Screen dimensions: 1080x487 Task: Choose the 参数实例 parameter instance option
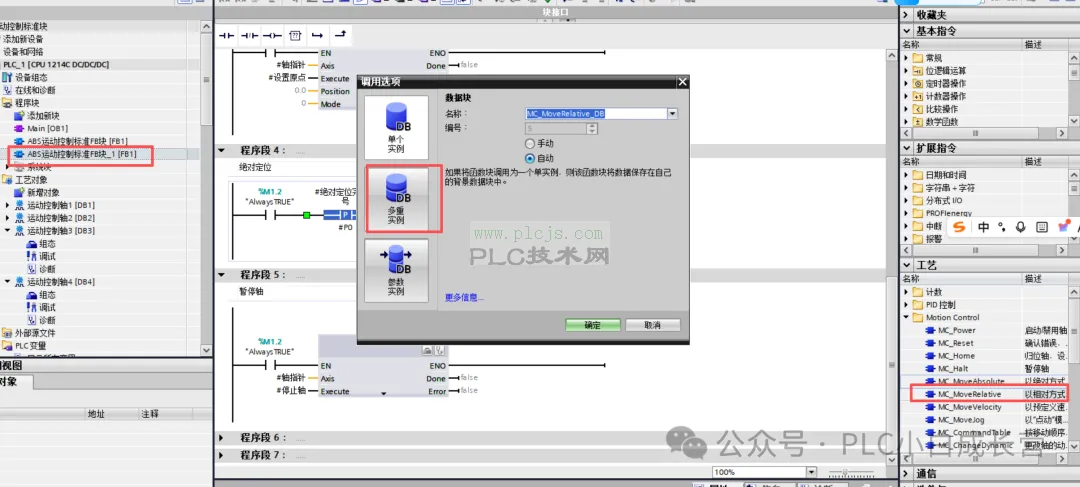point(396,269)
